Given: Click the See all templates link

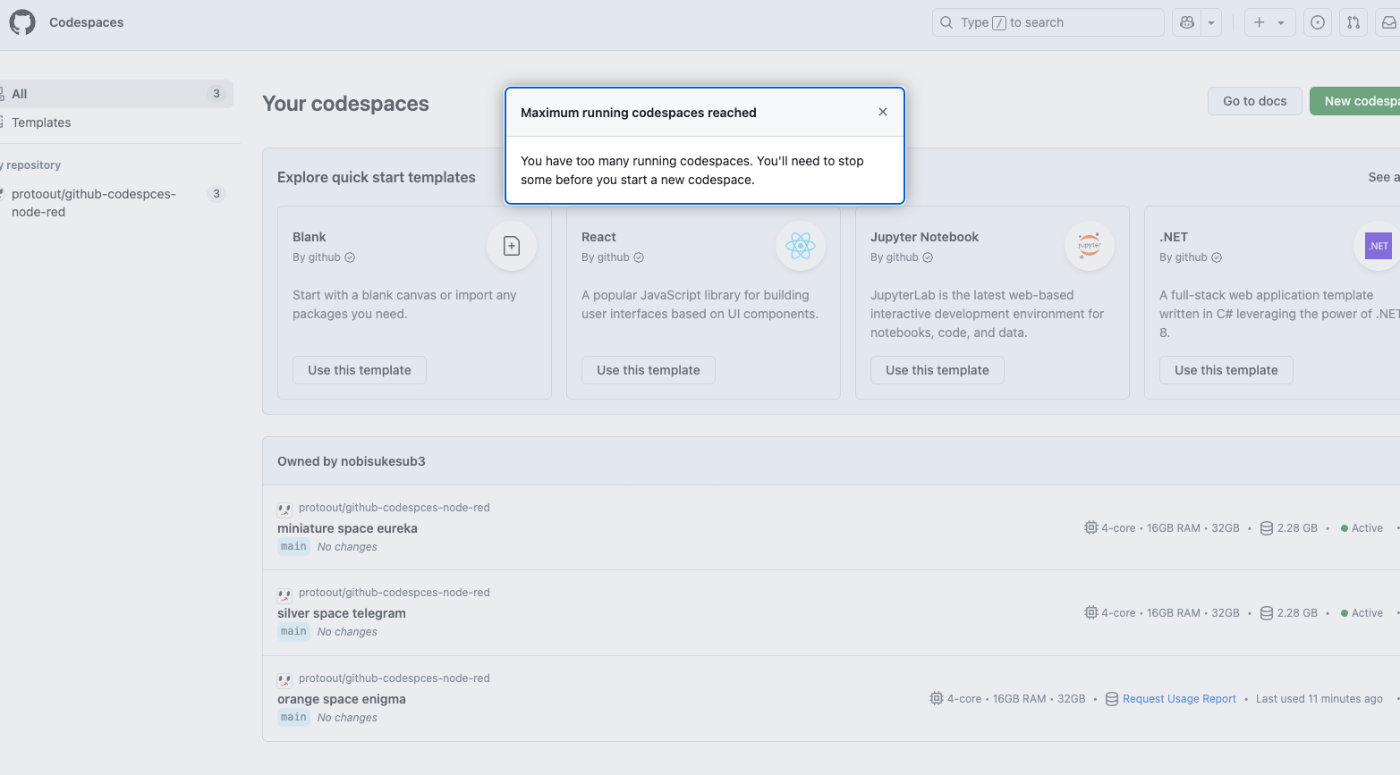Looking at the screenshot, I should pyautogui.click(x=1384, y=177).
